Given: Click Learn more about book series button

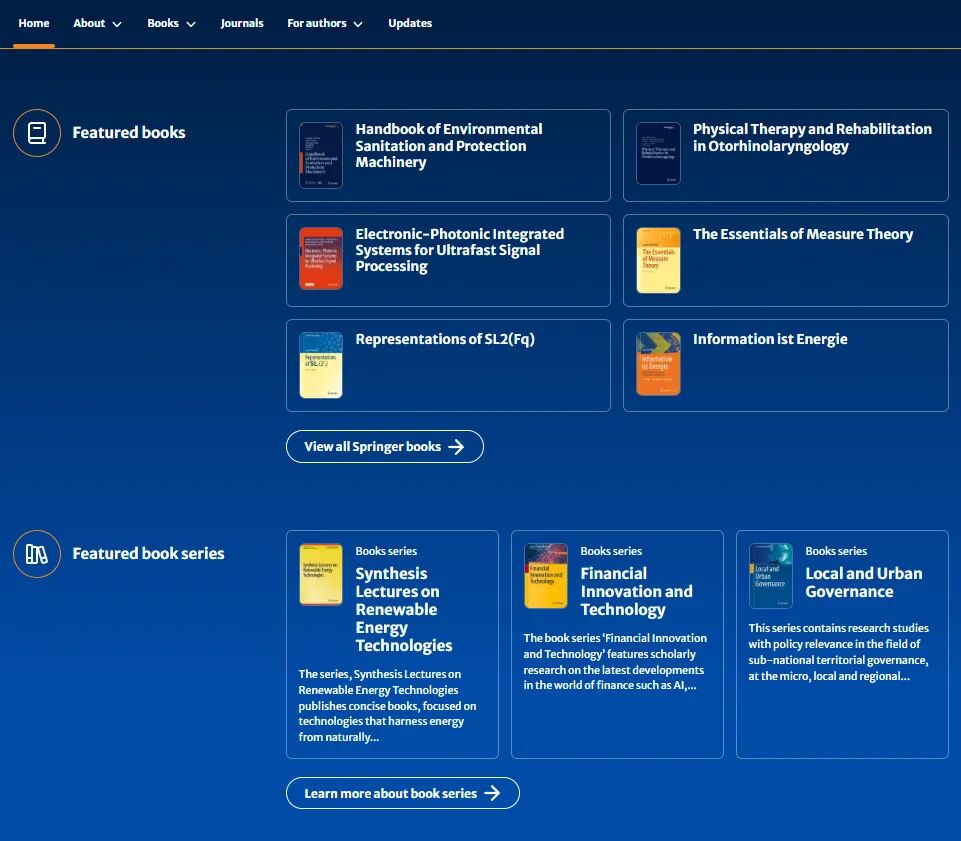Looking at the screenshot, I should click(x=403, y=793).
